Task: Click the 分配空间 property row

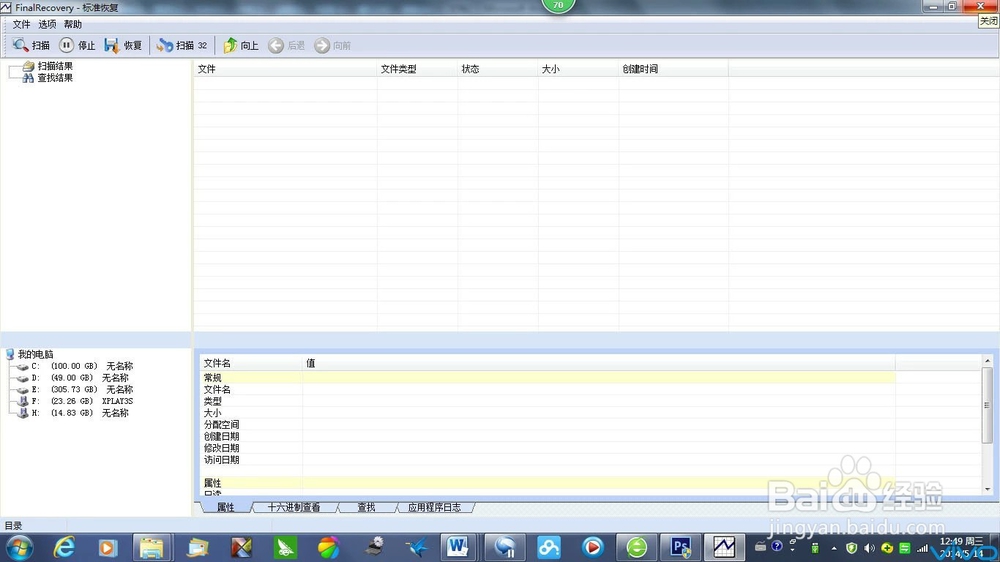Action: pyautogui.click(x=547, y=424)
